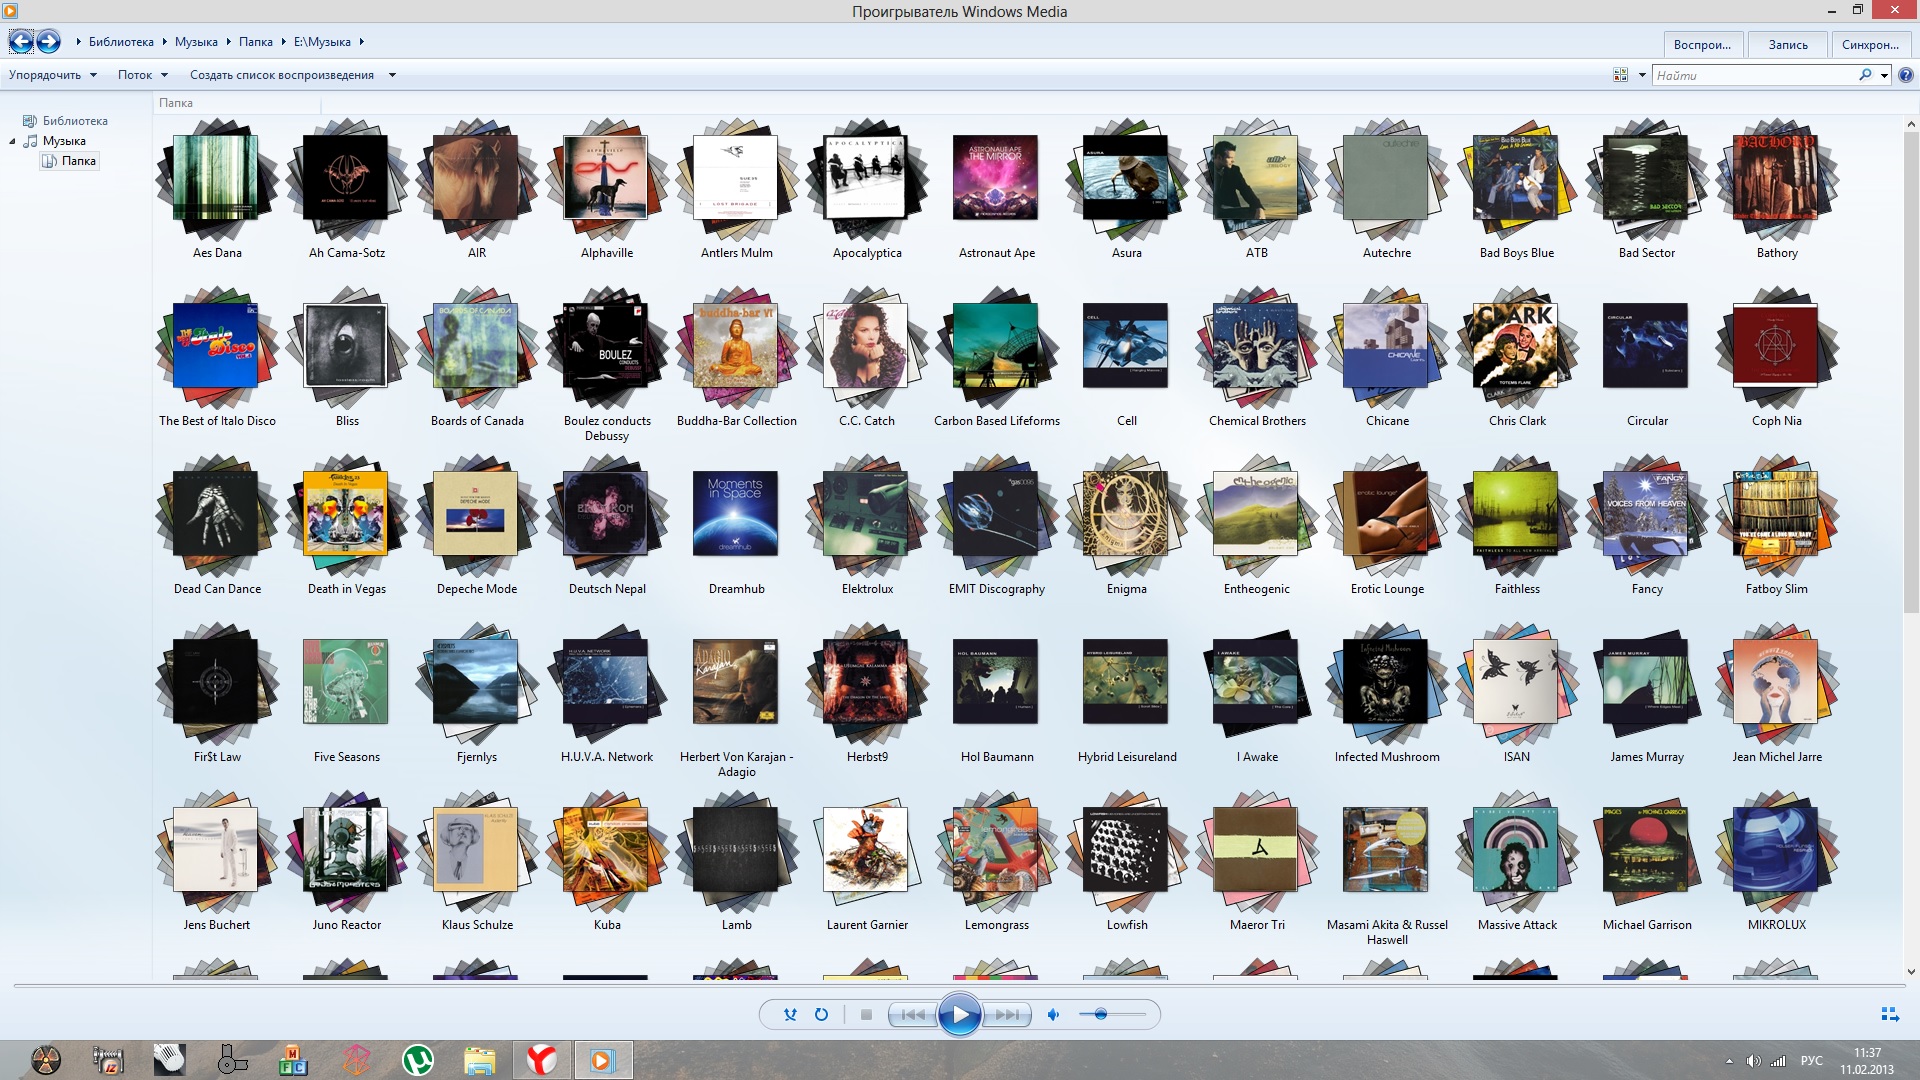Go back with the Back arrow
1920x1080 pixels.
(x=21, y=42)
